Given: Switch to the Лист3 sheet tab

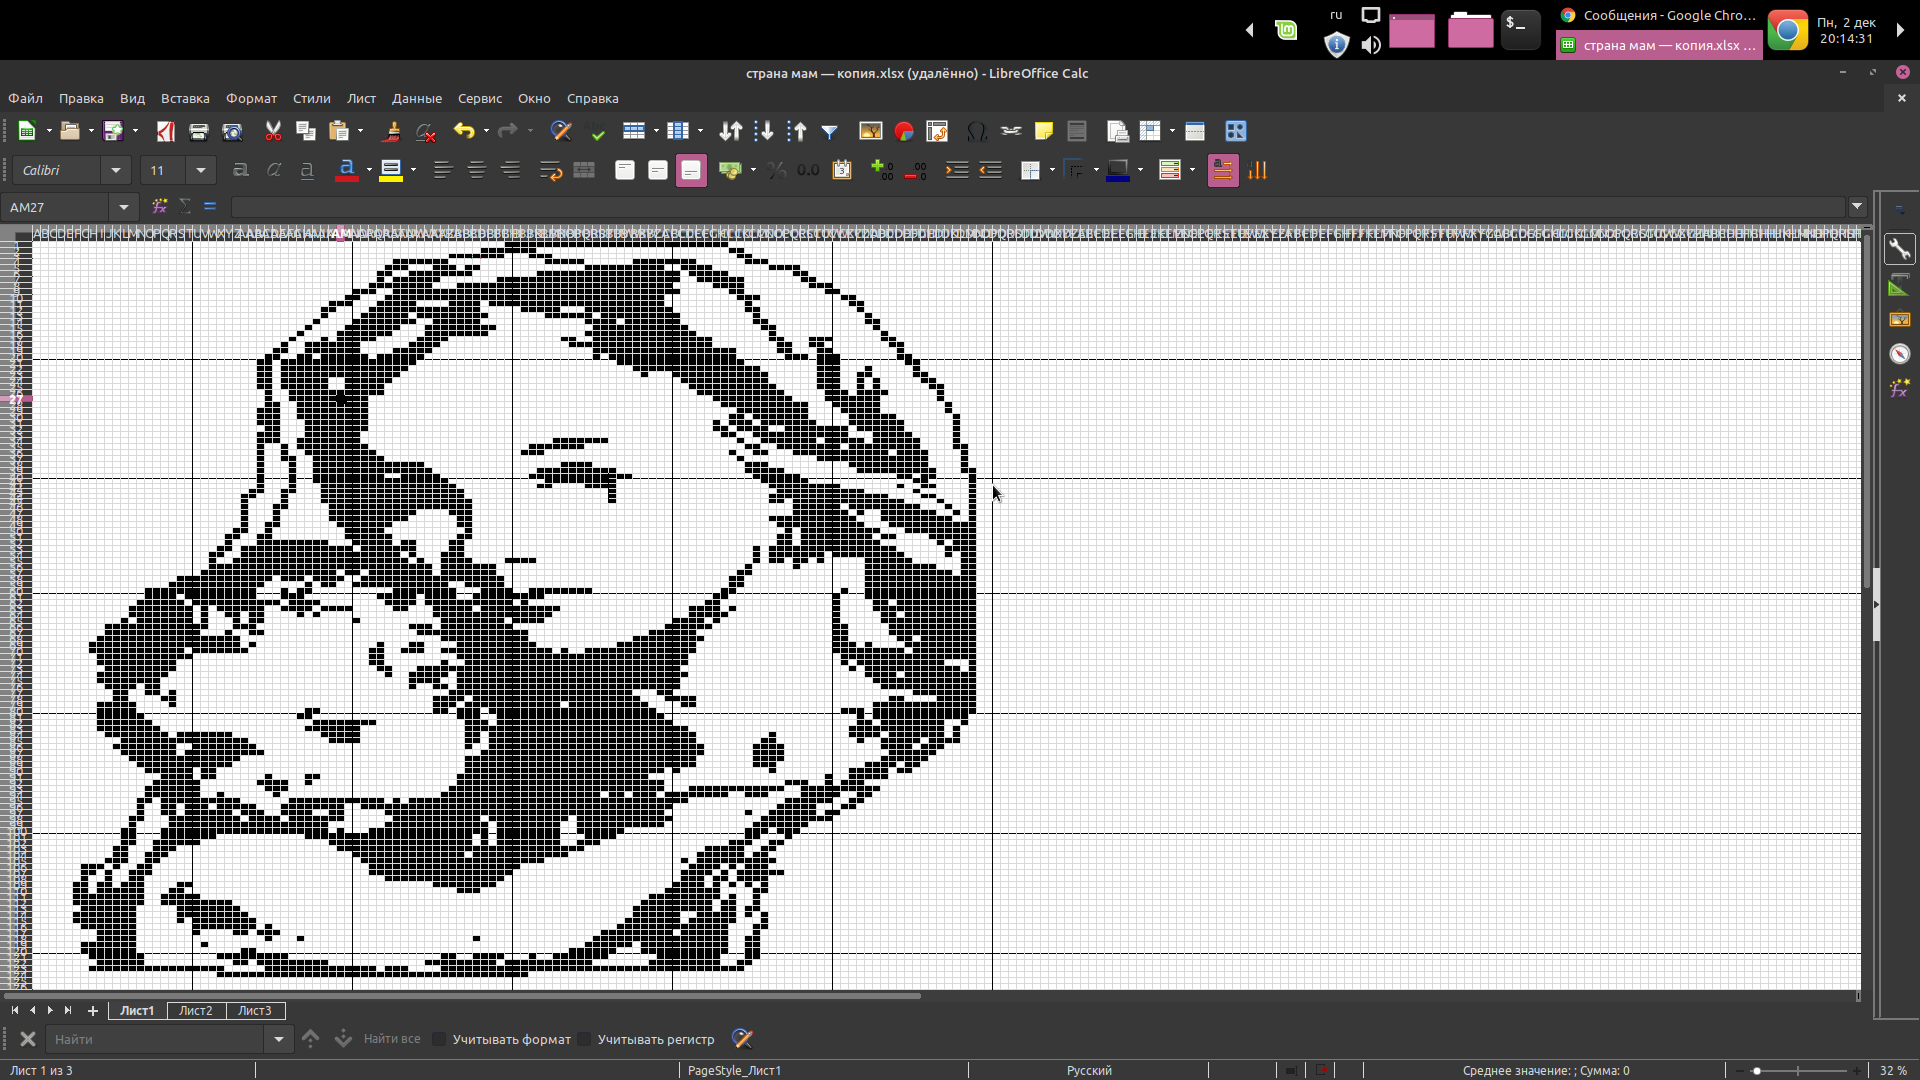Looking at the screenshot, I should [x=255, y=1011].
